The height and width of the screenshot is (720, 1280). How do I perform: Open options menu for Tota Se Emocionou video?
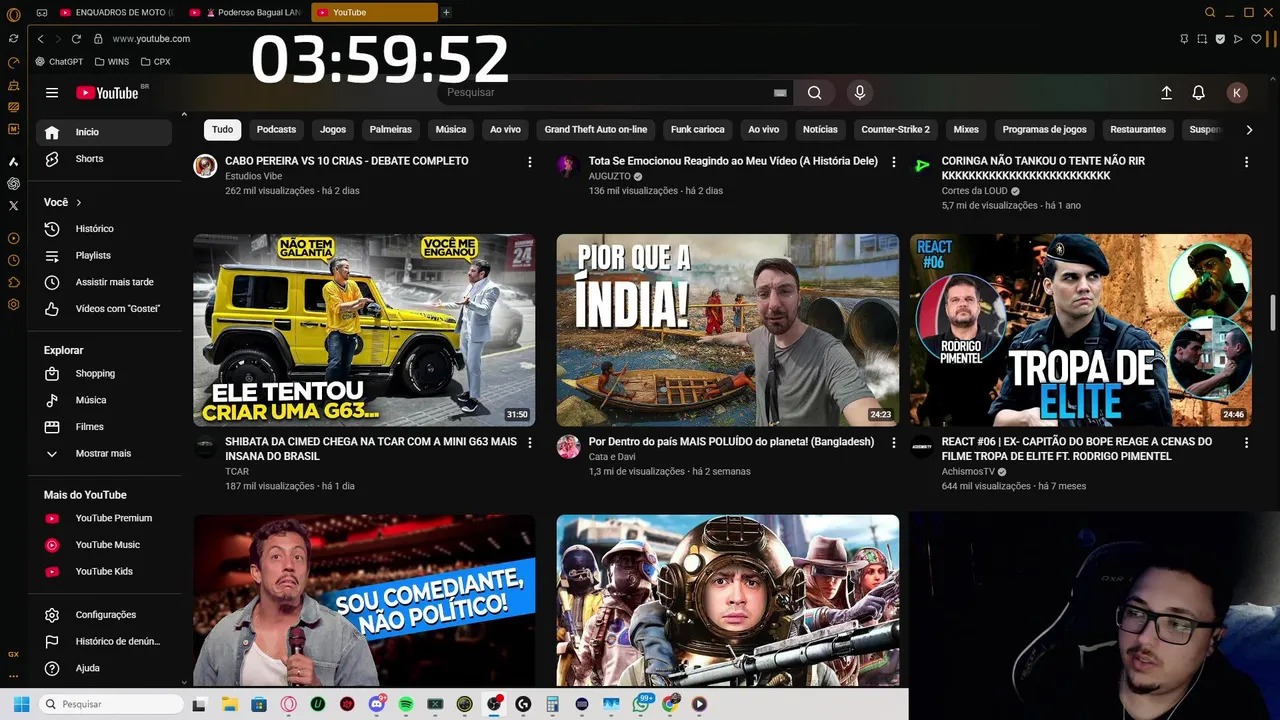(x=894, y=162)
